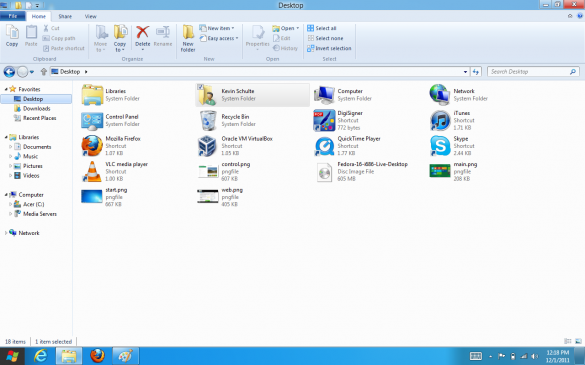585x365 pixels.
Task: Select the QuickTime Player shortcut icon
Action: (x=324, y=146)
